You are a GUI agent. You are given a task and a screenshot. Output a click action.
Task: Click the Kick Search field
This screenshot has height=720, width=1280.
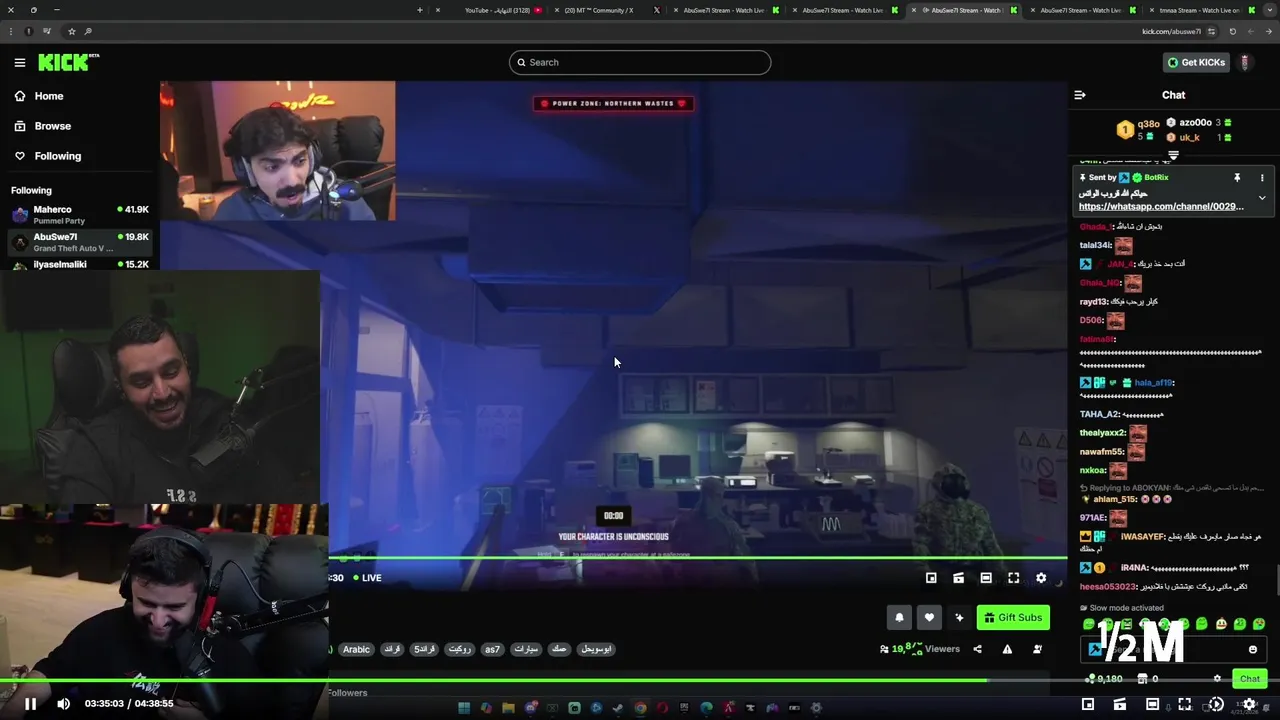click(x=640, y=62)
